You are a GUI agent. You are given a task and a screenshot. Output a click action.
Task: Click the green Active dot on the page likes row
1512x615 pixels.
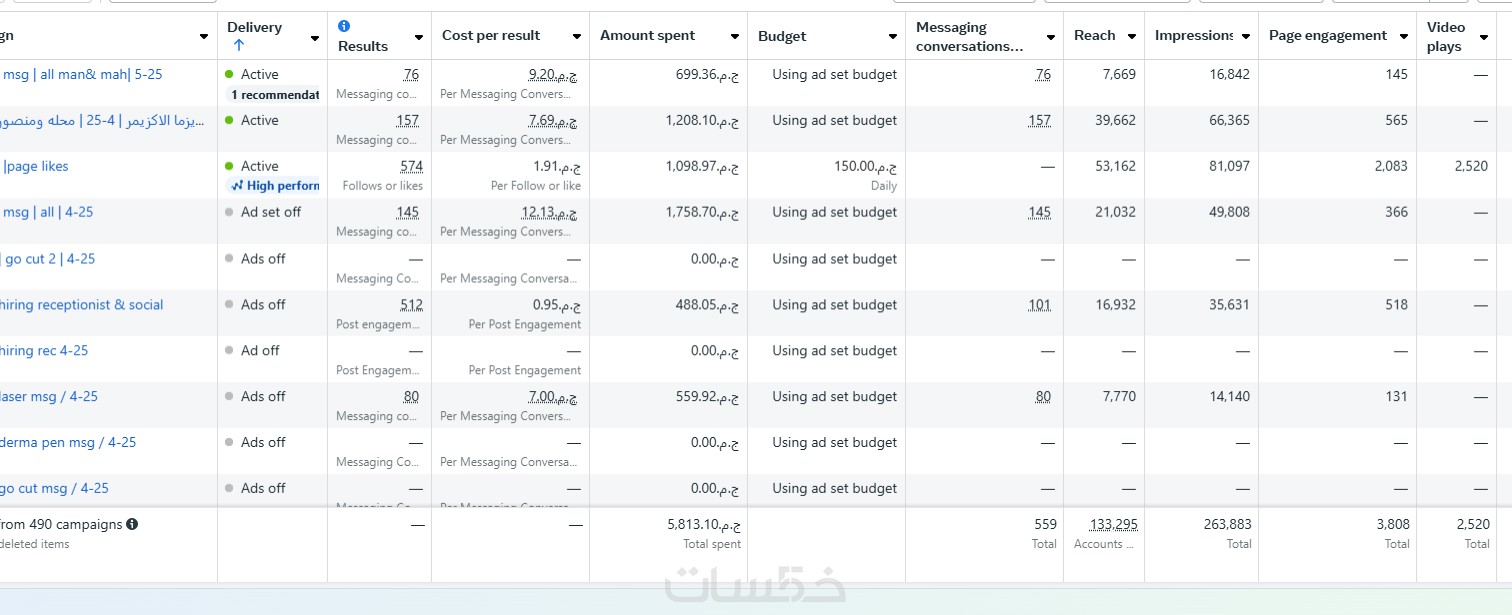[x=229, y=166]
